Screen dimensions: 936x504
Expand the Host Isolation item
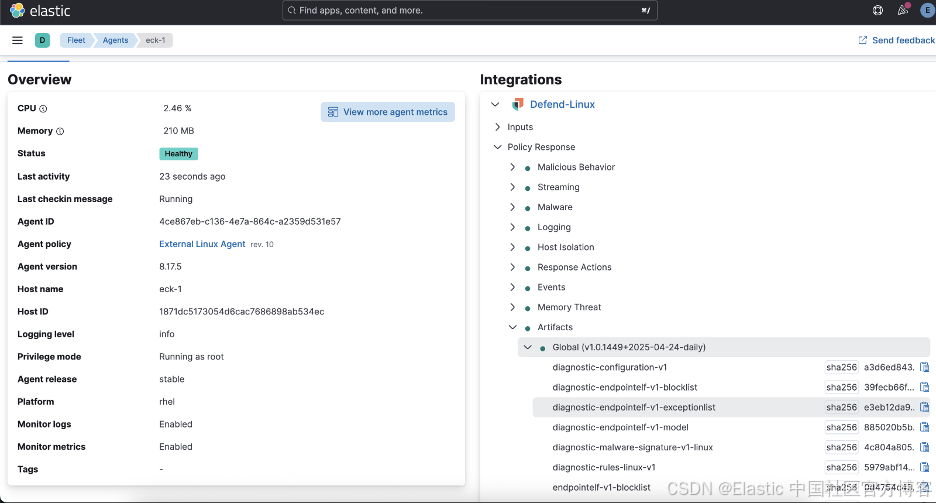click(x=512, y=247)
